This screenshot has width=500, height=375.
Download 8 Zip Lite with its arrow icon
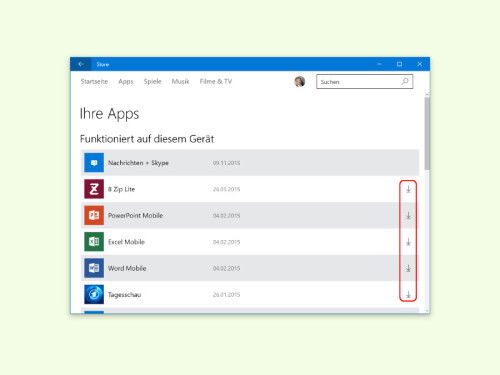click(408, 189)
